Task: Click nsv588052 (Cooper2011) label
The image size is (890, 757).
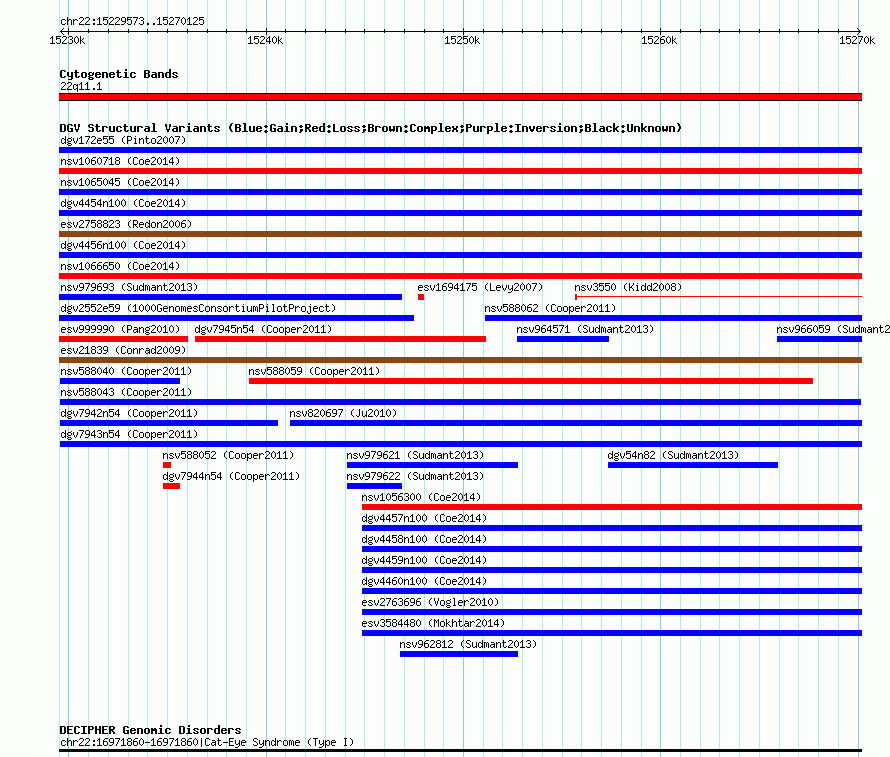Action: (228, 455)
